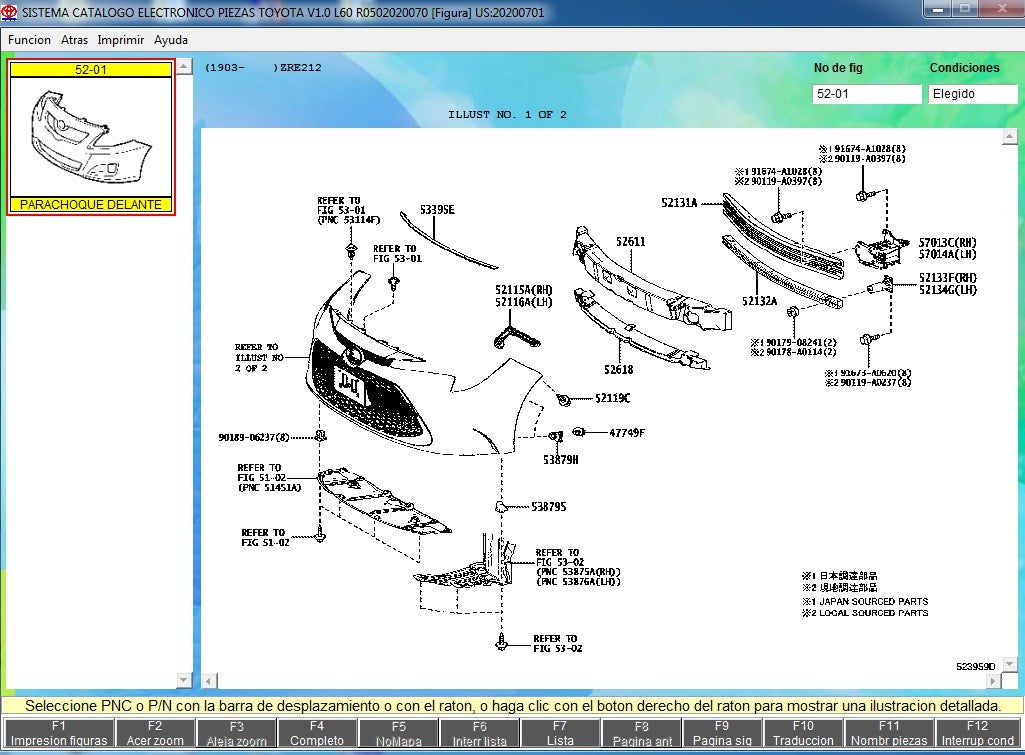Click F12 Interrup cond button
This screenshot has width=1025, height=755.
pyautogui.click(x=977, y=733)
